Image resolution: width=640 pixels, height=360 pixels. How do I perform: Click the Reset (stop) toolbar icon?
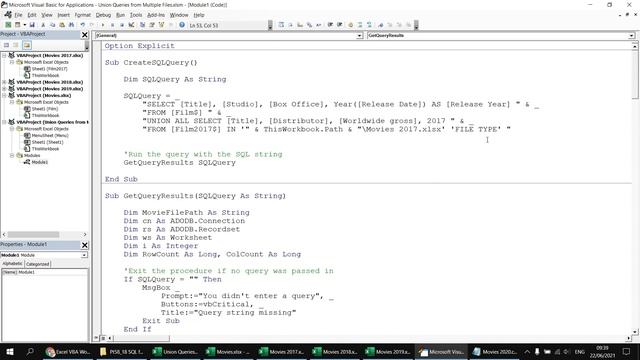[x=122, y=25]
